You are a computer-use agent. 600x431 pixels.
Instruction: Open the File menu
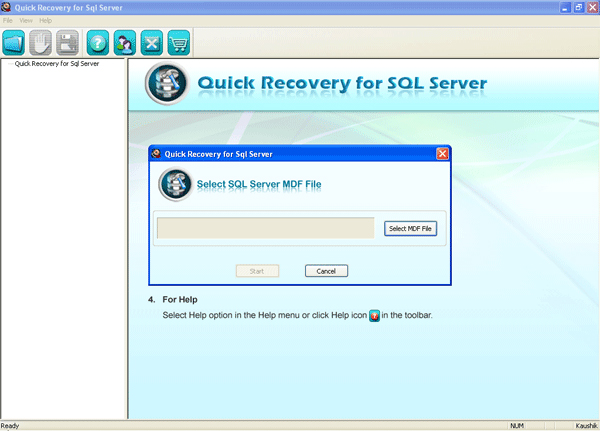(x=8, y=21)
